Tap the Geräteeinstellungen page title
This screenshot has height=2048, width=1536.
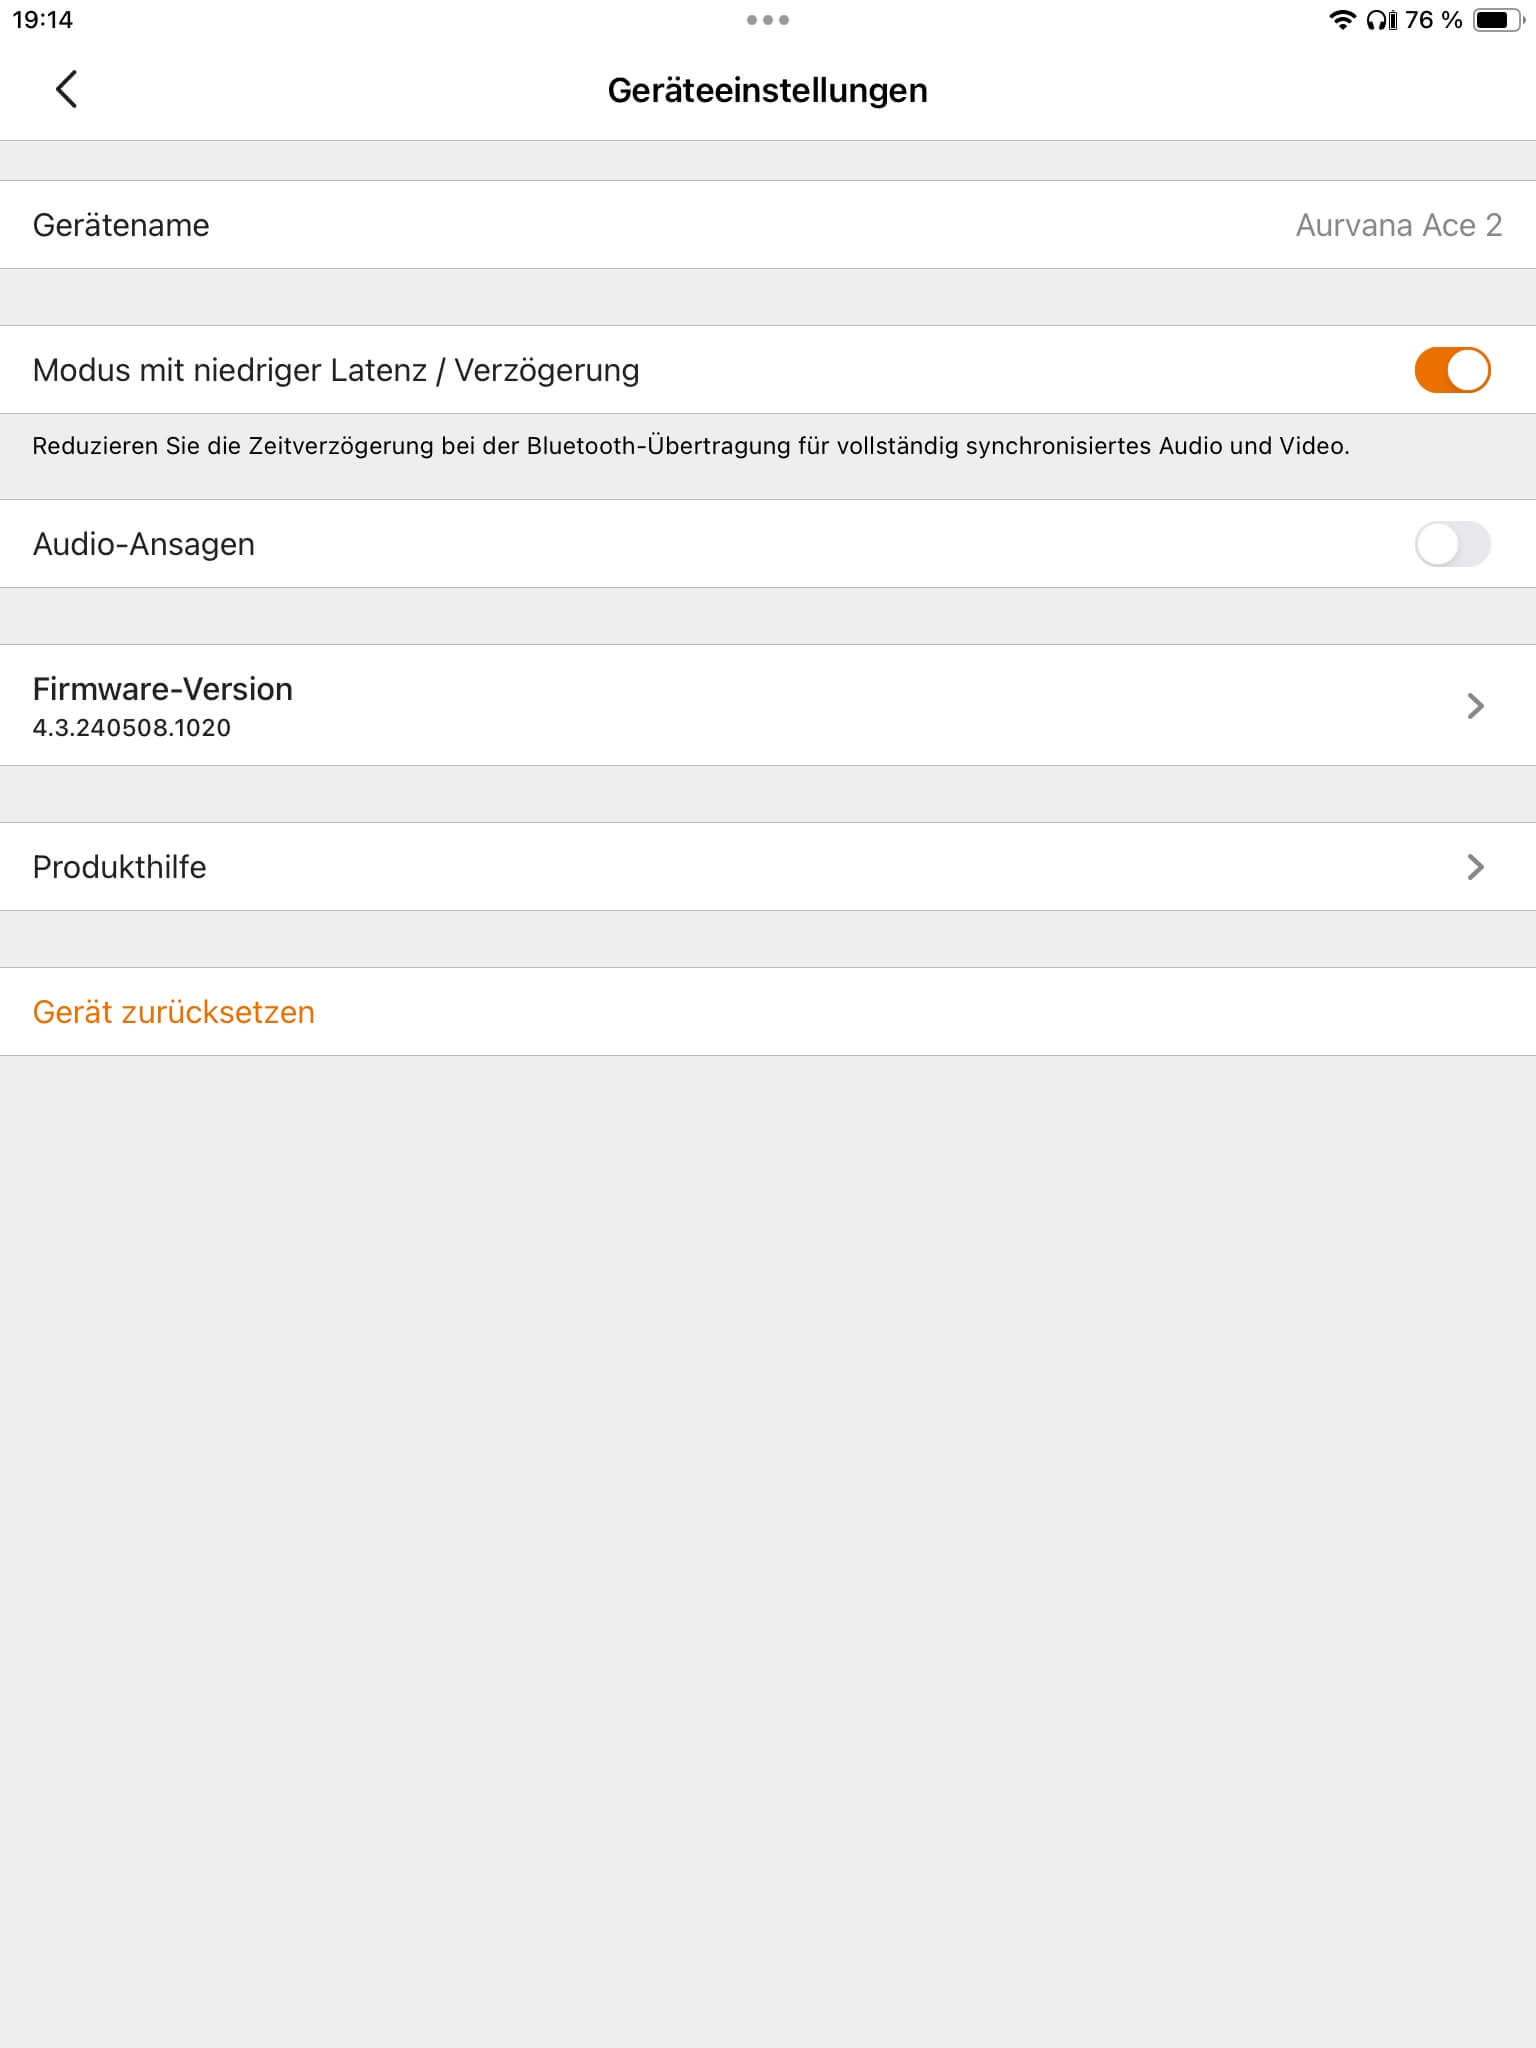pos(768,90)
